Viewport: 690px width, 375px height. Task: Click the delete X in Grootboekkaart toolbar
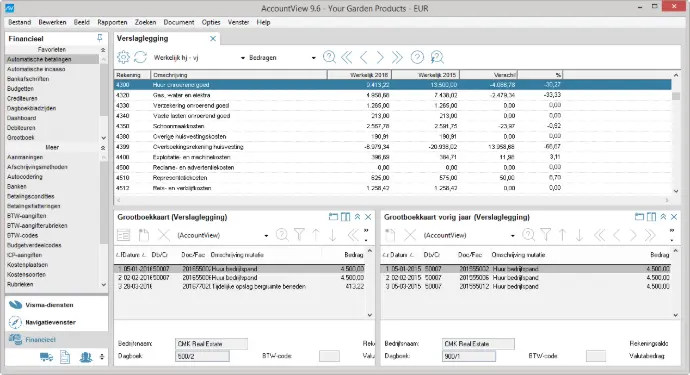coord(164,235)
